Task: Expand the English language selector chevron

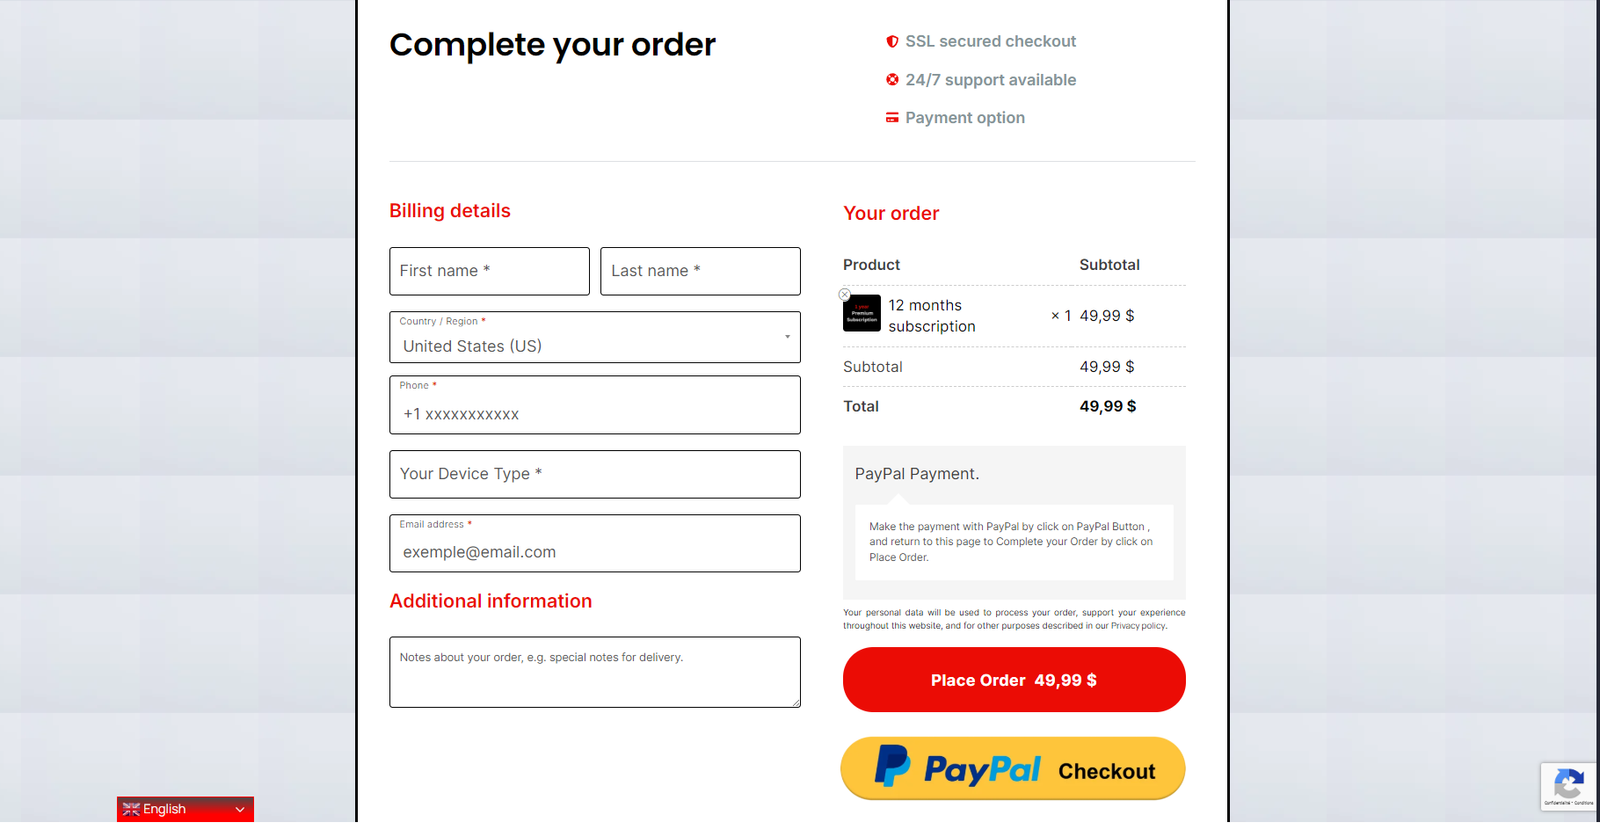Action: pos(240,810)
